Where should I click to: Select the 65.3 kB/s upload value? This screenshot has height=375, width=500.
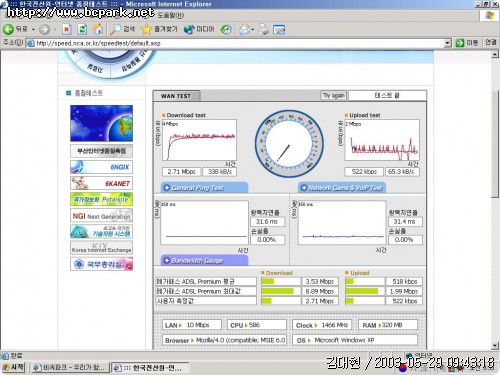pos(402,172)
